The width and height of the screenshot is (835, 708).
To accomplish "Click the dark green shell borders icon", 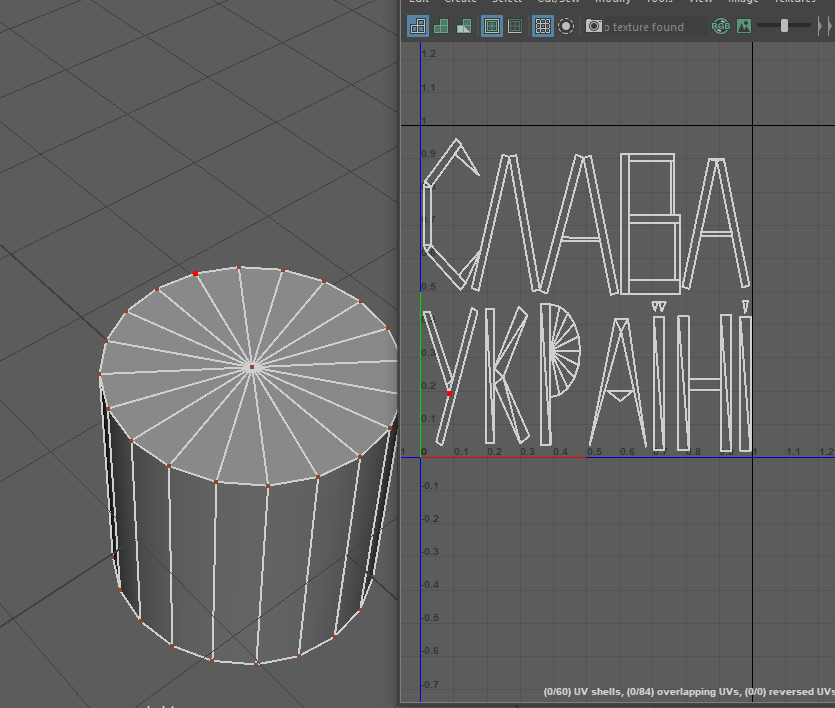I will pyautogui.click(x=515, y=26).
